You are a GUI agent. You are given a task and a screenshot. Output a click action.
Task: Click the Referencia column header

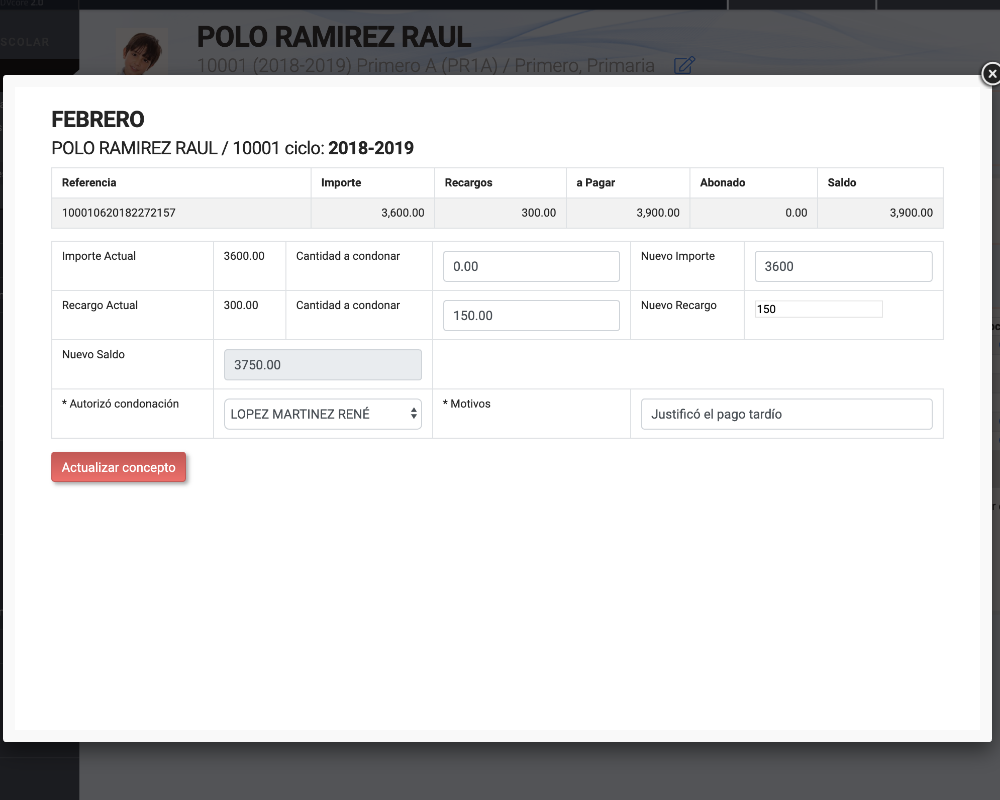[x=89, y=183]
